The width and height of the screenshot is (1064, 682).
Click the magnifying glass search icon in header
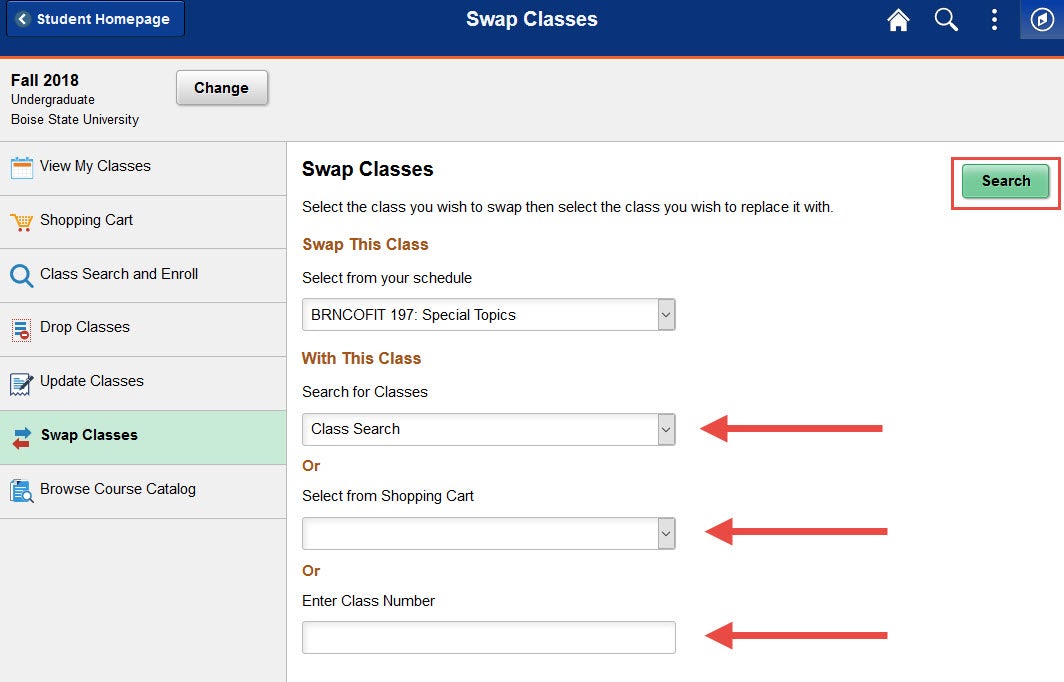click(946, 20)
